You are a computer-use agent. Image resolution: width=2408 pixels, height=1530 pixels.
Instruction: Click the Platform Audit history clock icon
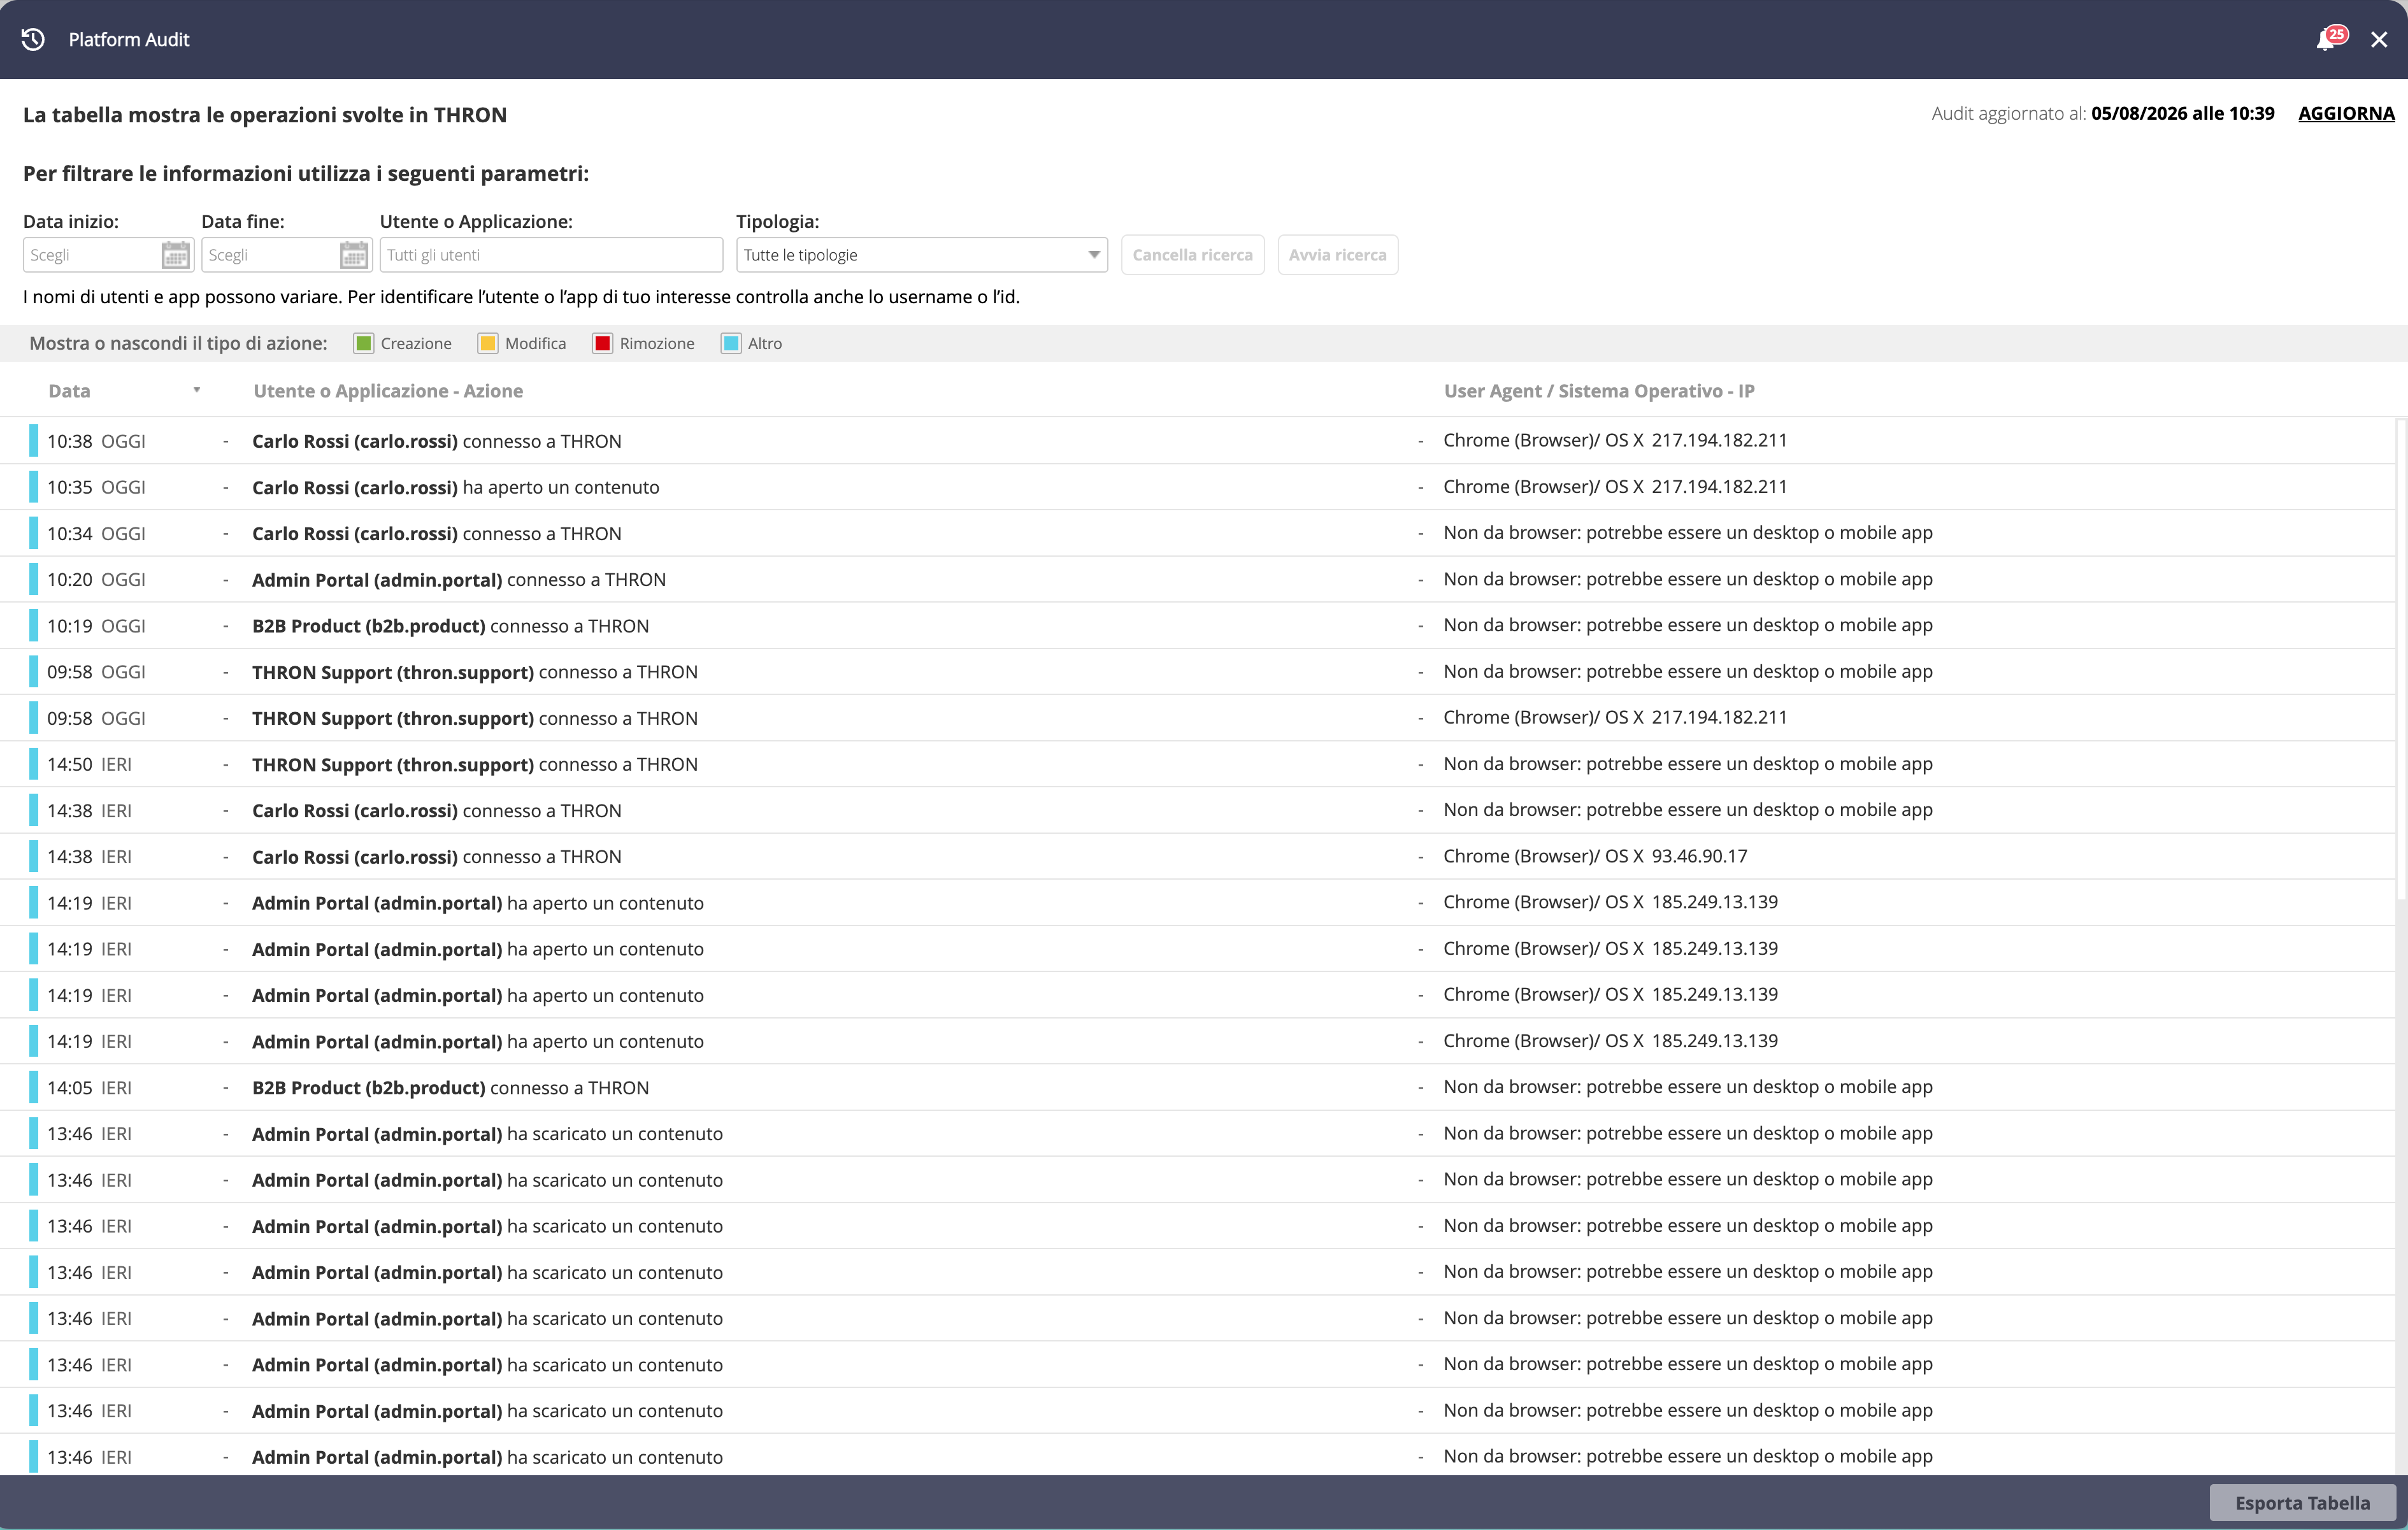[33, 39]
